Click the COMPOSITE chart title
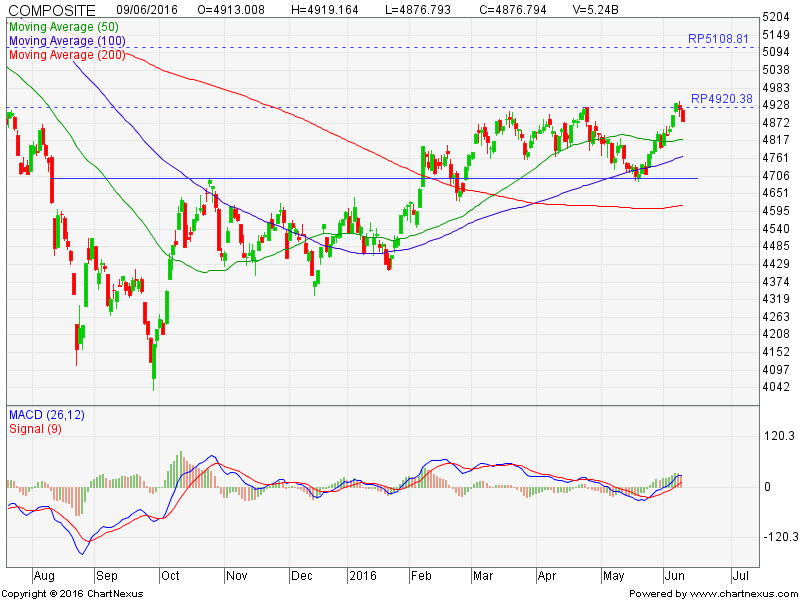Viewport: 800px width, 600px height. [52, 10]
